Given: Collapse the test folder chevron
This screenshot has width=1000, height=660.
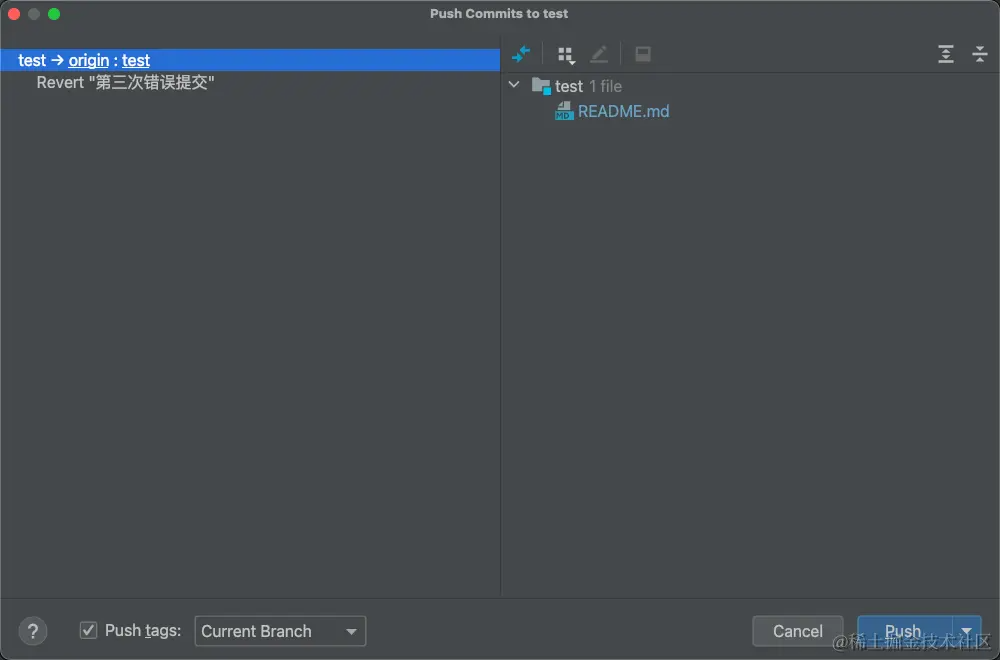Looking at the screenshot, I should coord(514,85).
